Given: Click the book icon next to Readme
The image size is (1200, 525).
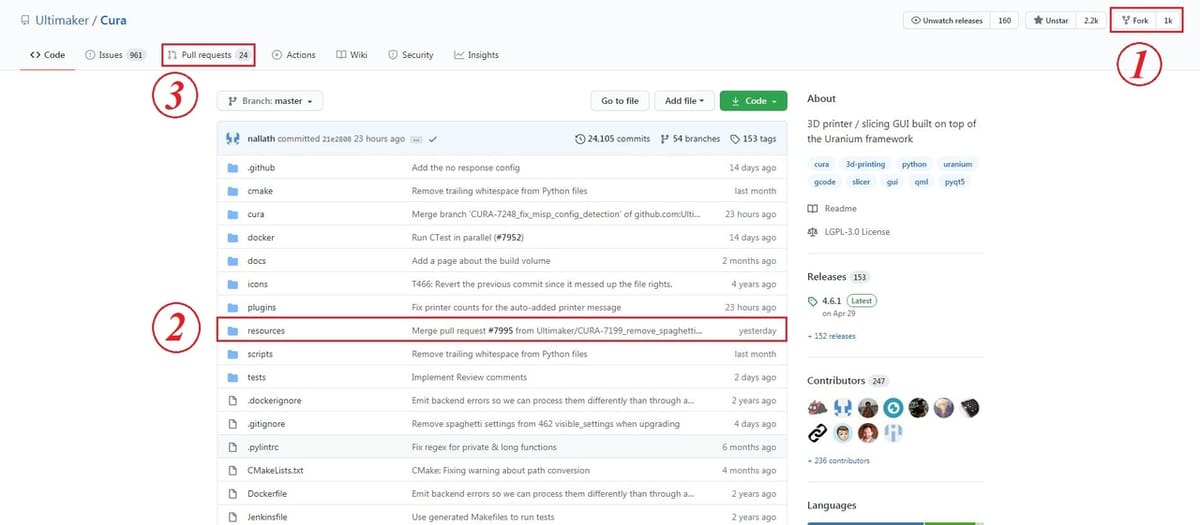Looking at the screenshot, I should [813, 208].
